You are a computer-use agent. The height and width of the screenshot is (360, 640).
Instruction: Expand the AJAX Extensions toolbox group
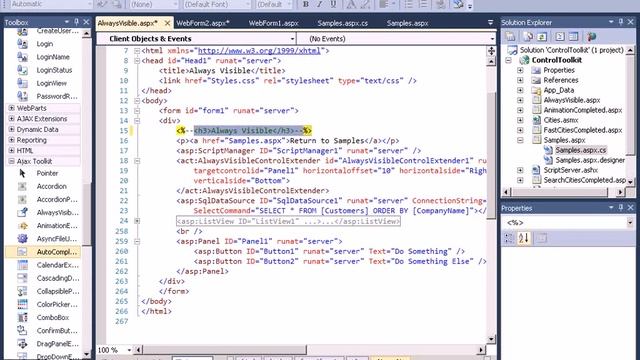pos(11,119)
